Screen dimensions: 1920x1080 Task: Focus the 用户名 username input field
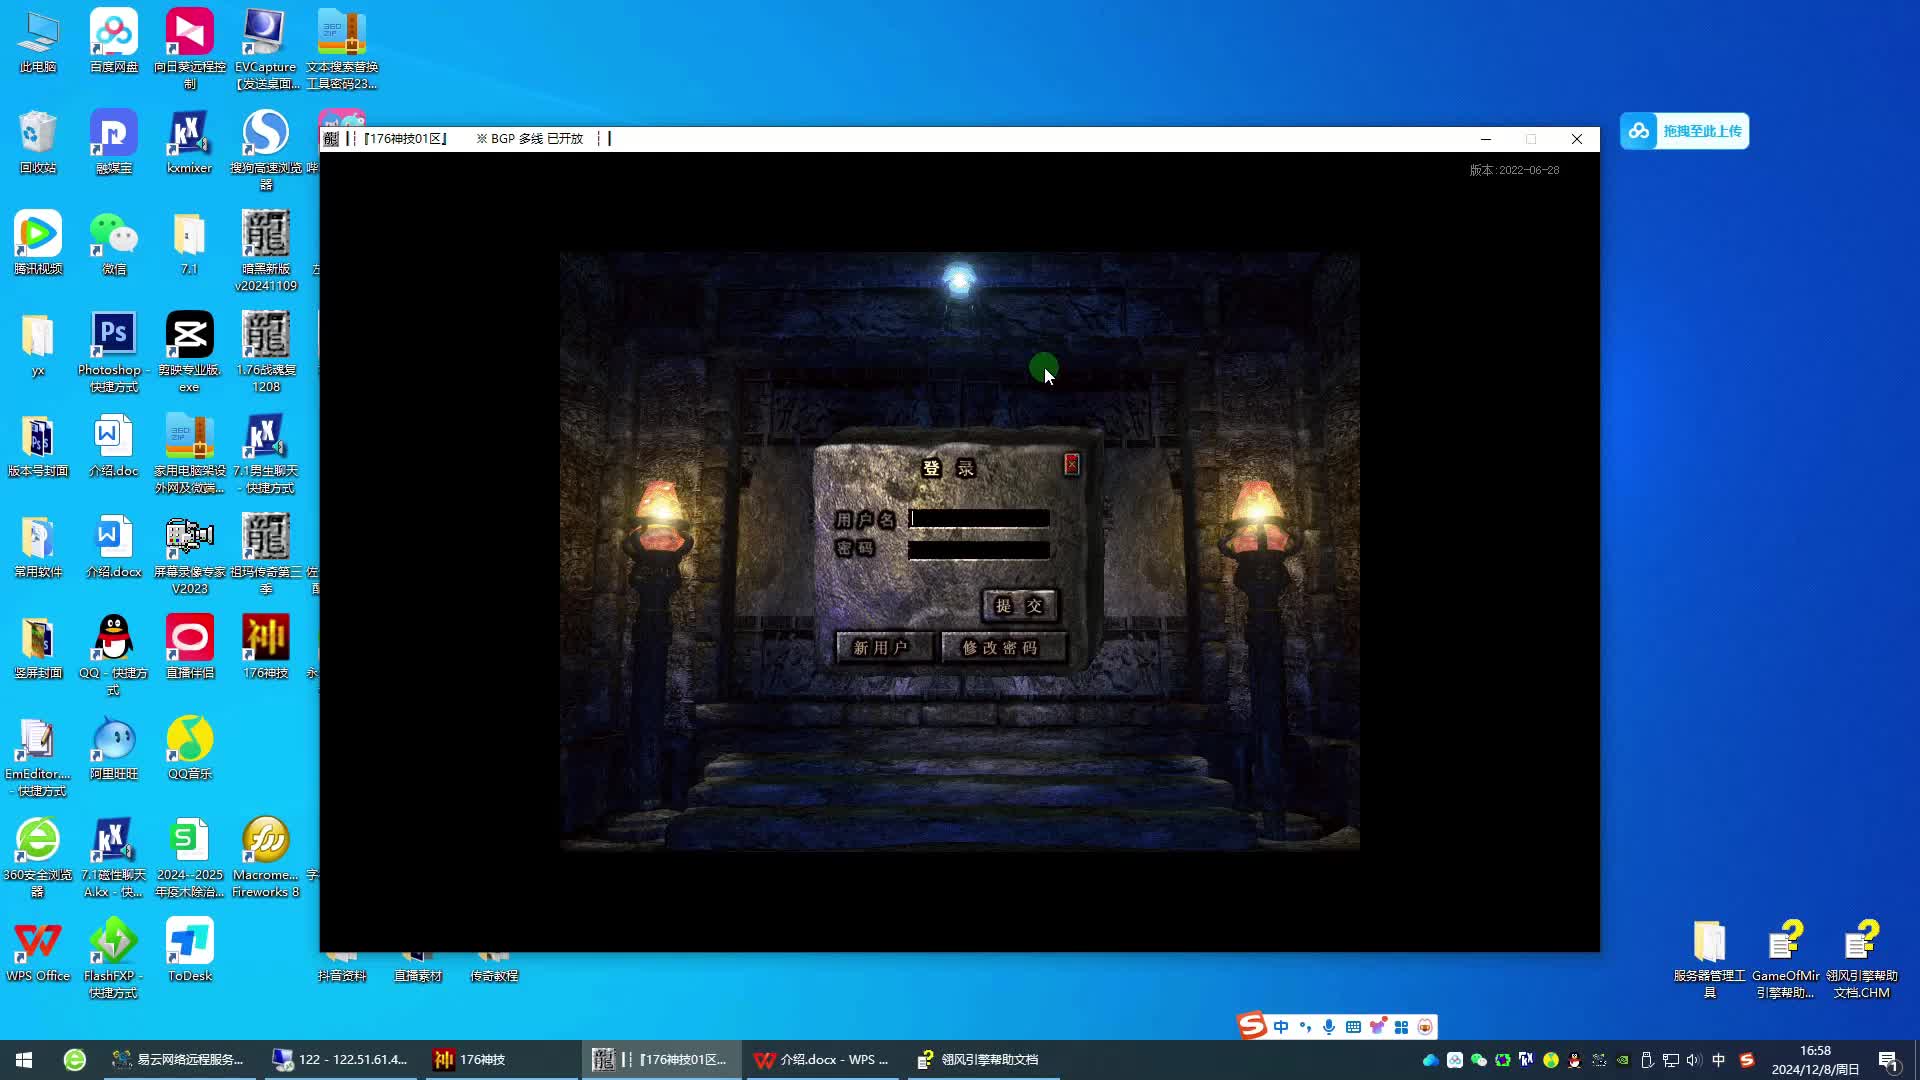pyautogui.click(x=979, y=518)
